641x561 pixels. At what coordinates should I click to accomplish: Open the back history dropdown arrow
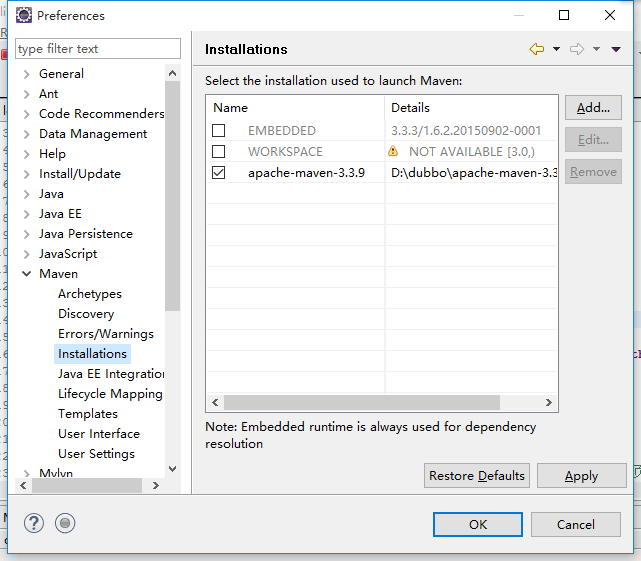pyautogui.click(x=556, y=49)
